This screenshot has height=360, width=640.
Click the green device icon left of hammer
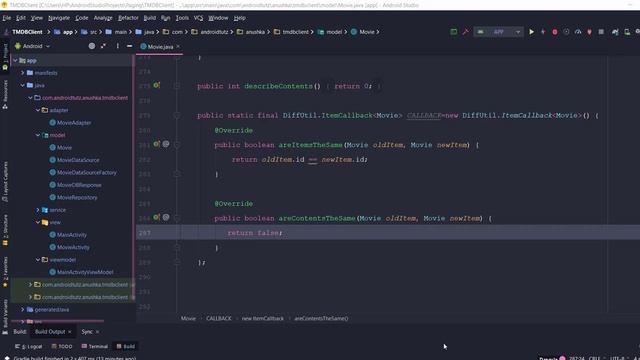point(453,32)
